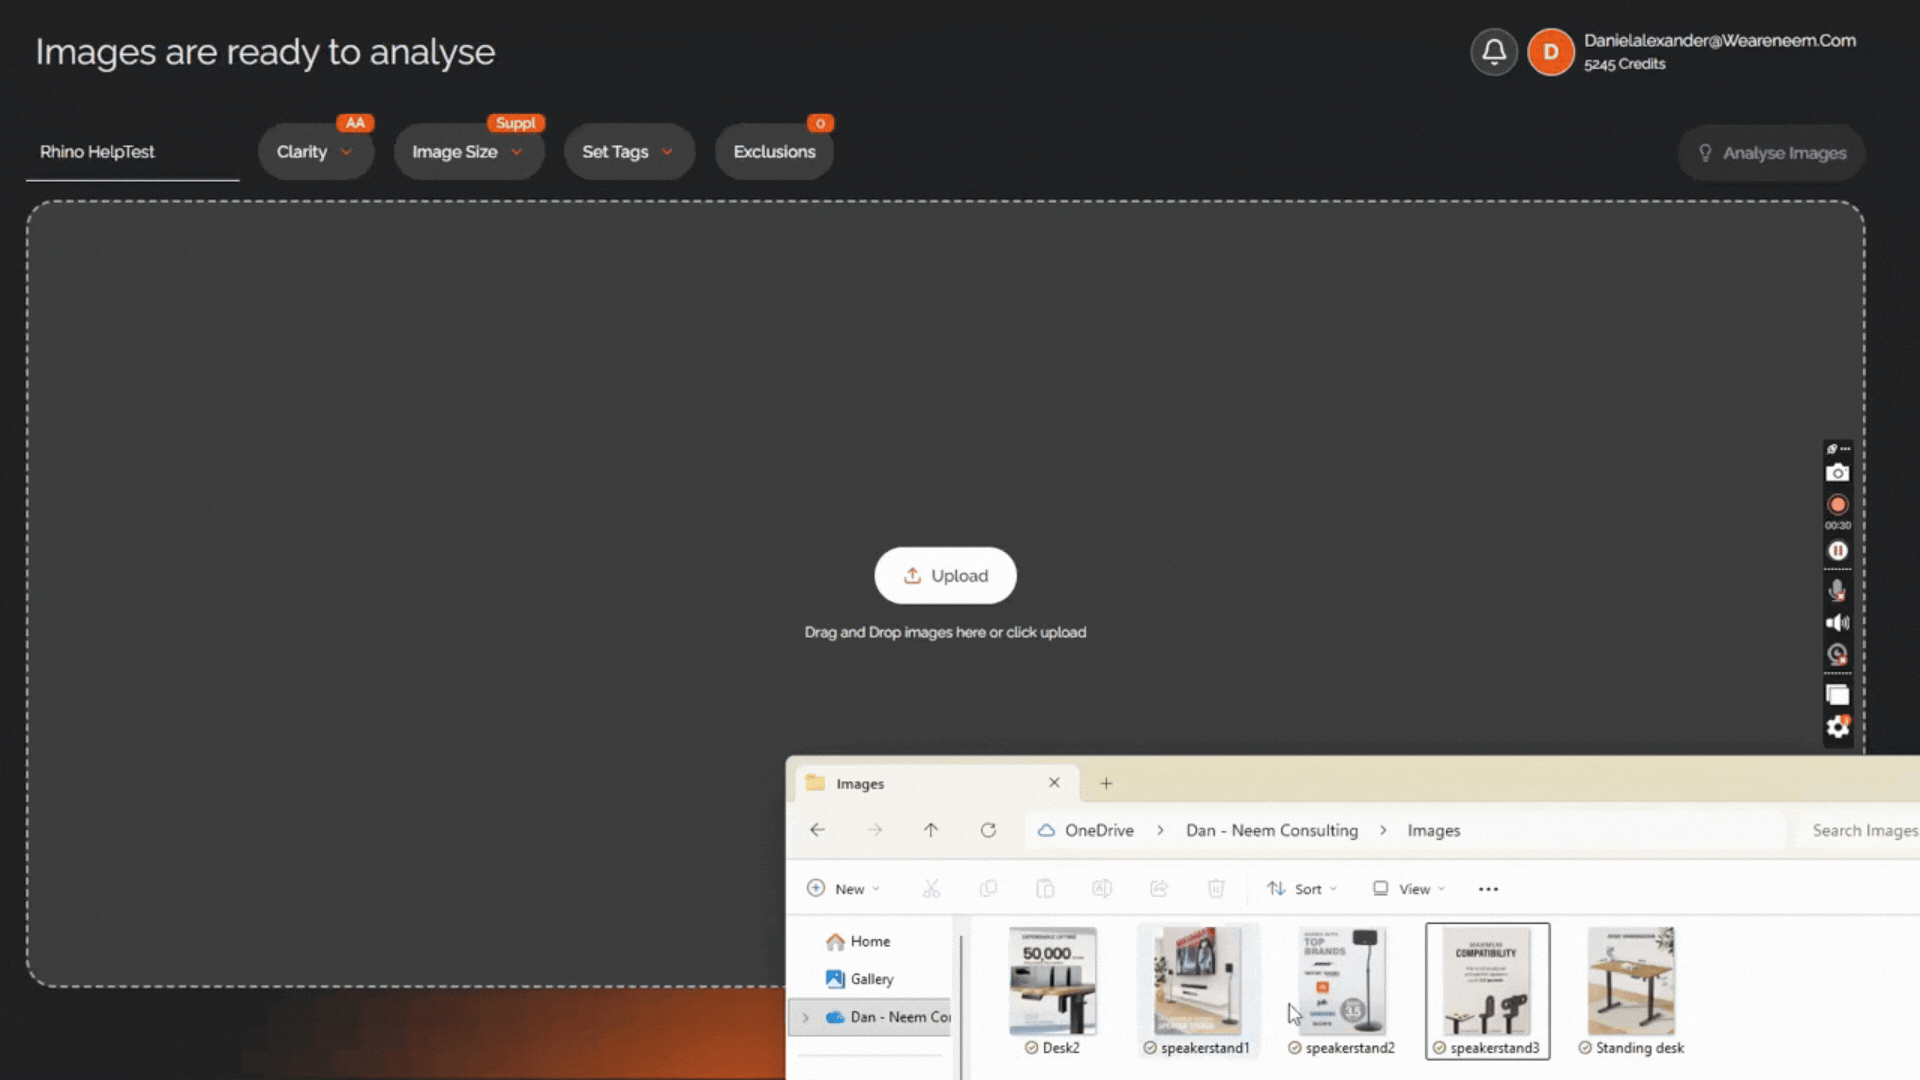Select the speakerstand2 image thumbnail

1342,983
